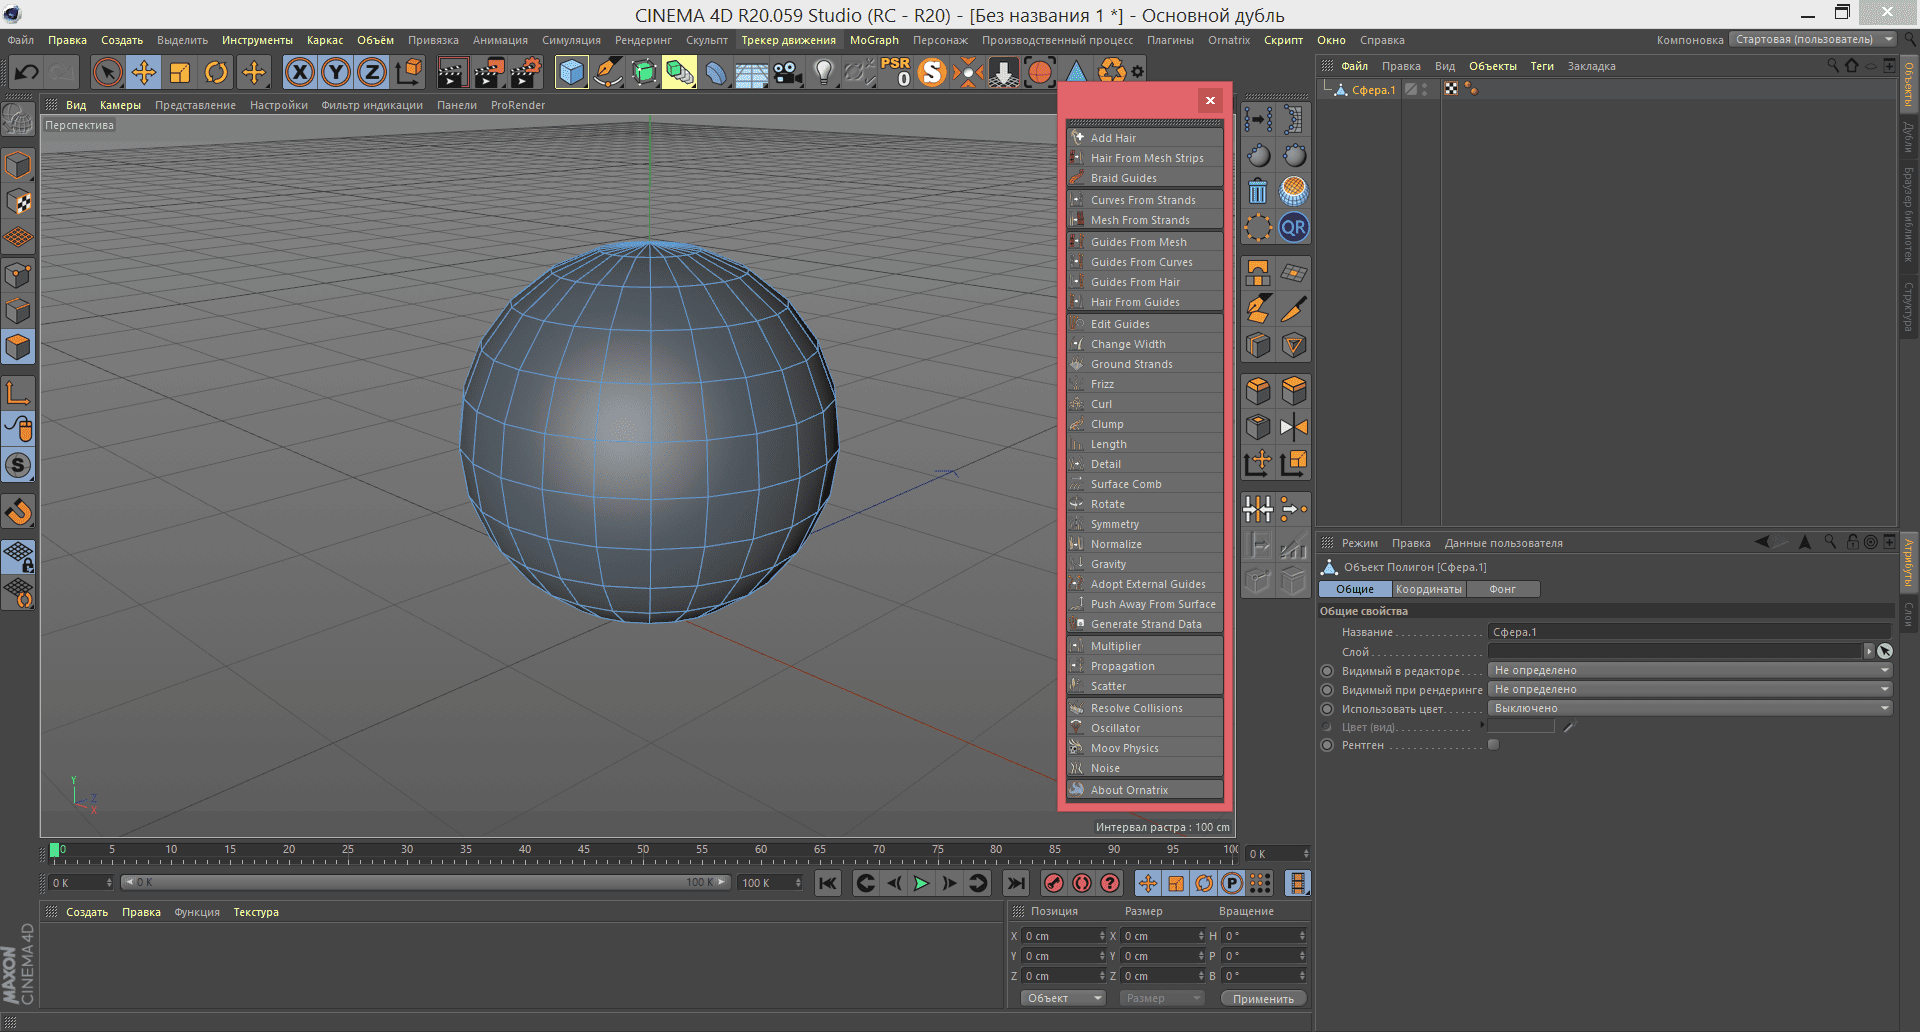The image size is (1920, 1032).
Task: Select the Scale tool in top toolbar
Action: coord(180,72)
